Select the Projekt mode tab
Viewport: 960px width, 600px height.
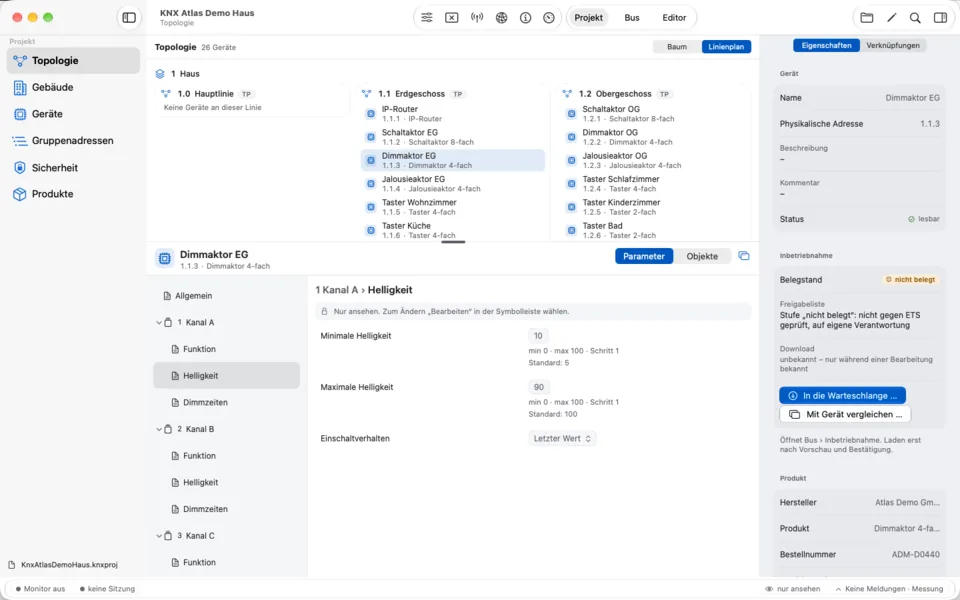pos(588,18)
